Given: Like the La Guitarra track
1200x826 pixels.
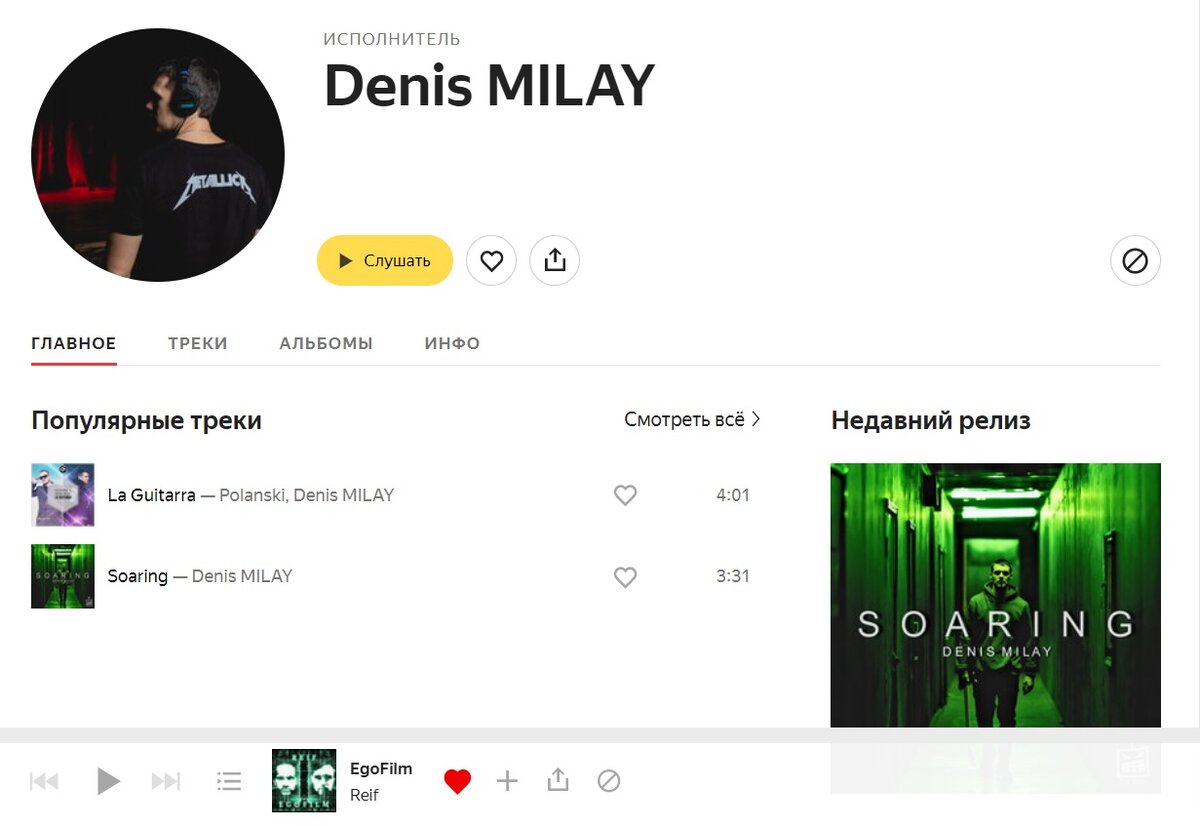Looking at the screenshot, I should point(625,495).
